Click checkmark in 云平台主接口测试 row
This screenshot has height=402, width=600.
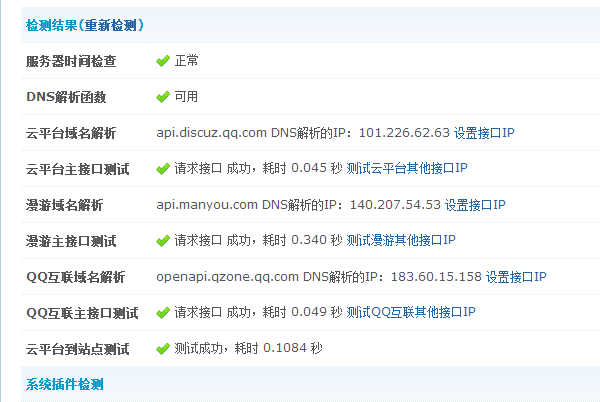163,169
